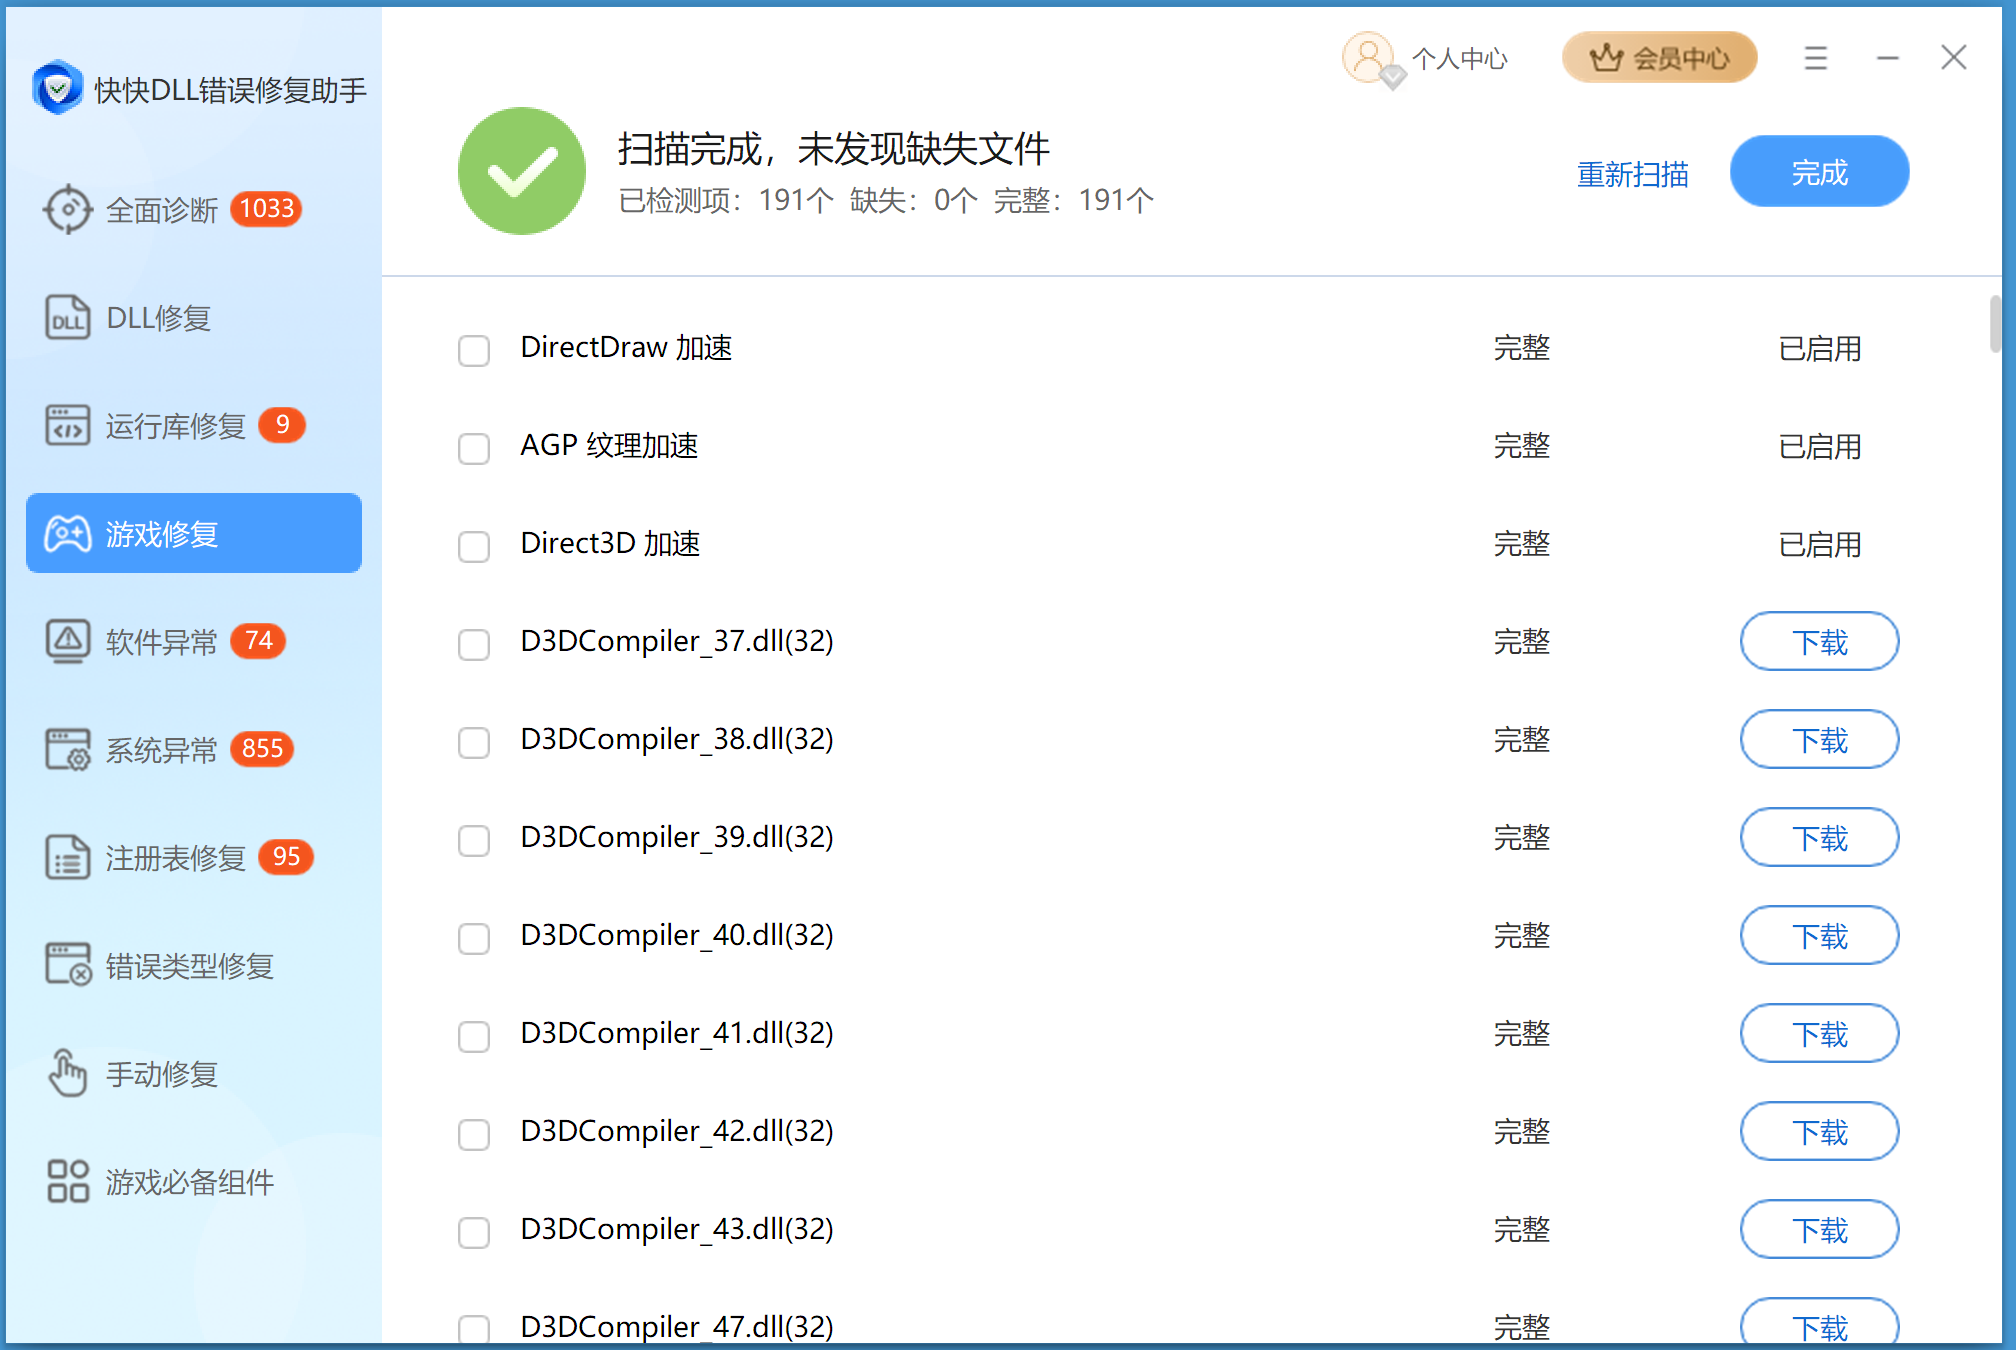Click the vertical scrollbar thumb
The height and width of the screenshot is (1350, 2016).
[1994, 324]
